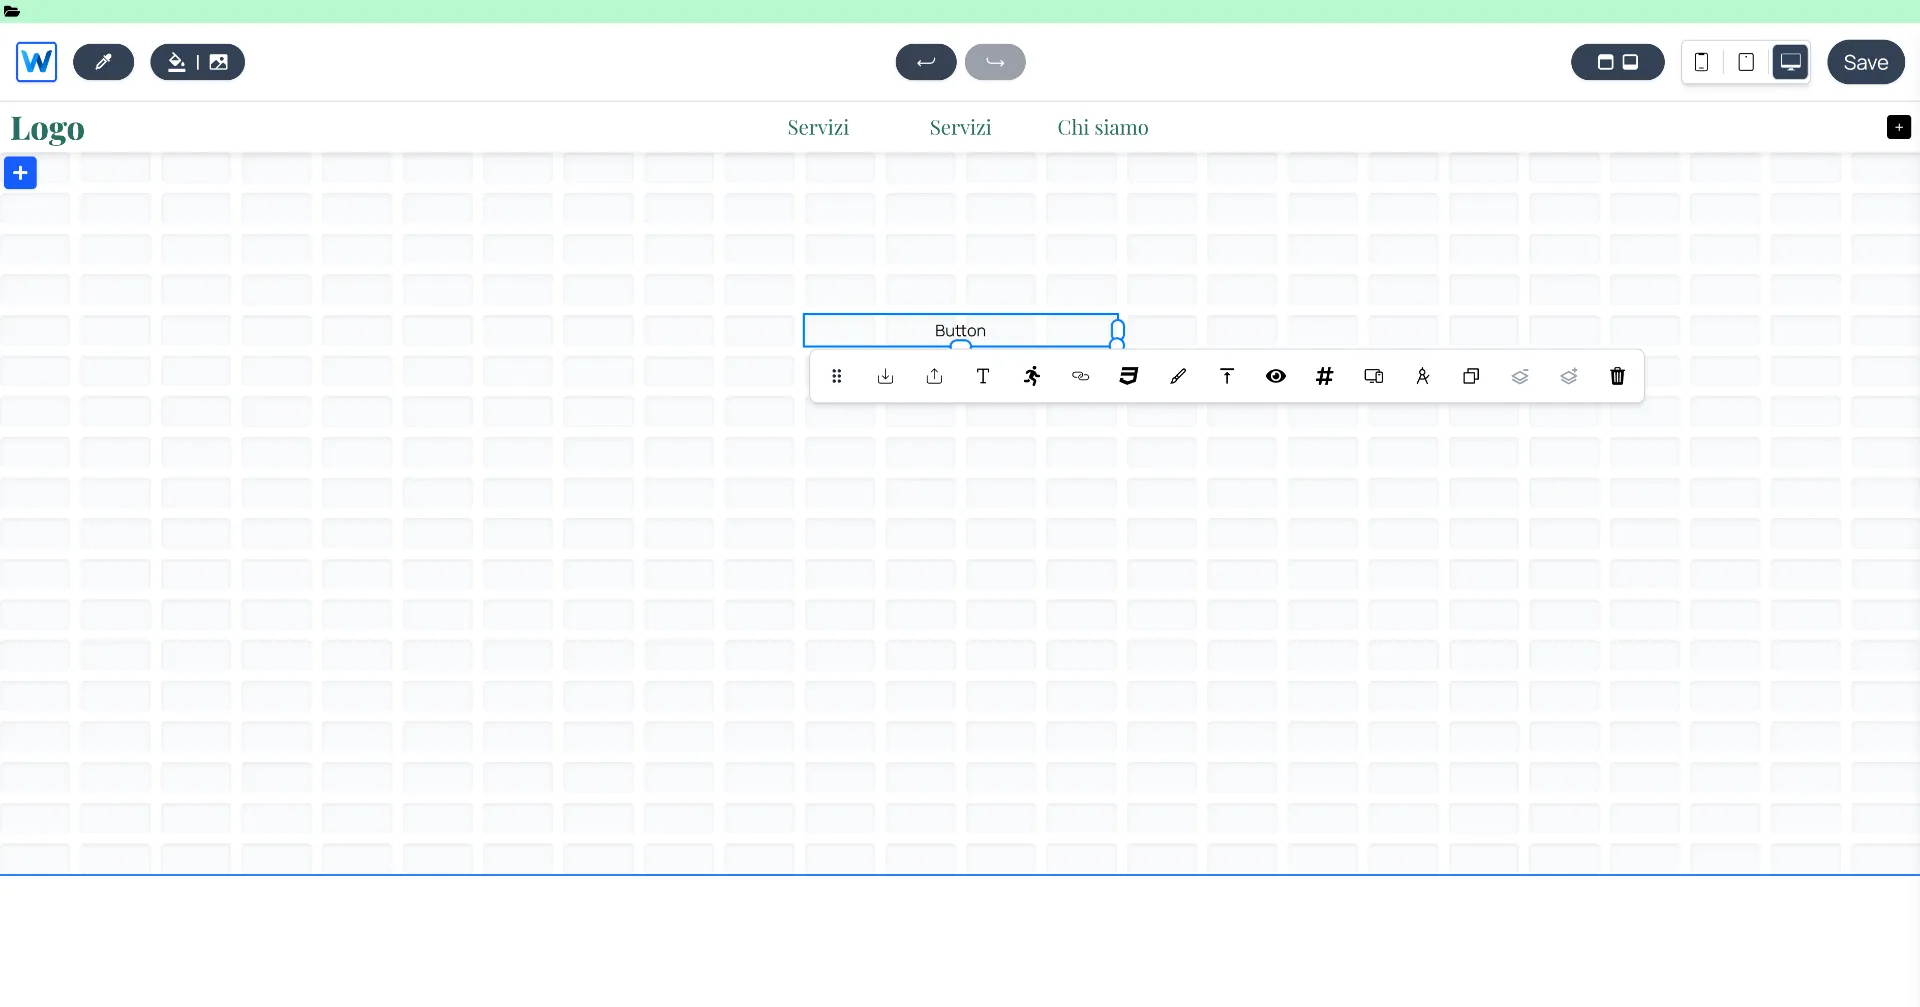Click the paintbrush style icon in toolbar
The height and width of the screenshot is (1007, 1920).
pos(1178,376)
